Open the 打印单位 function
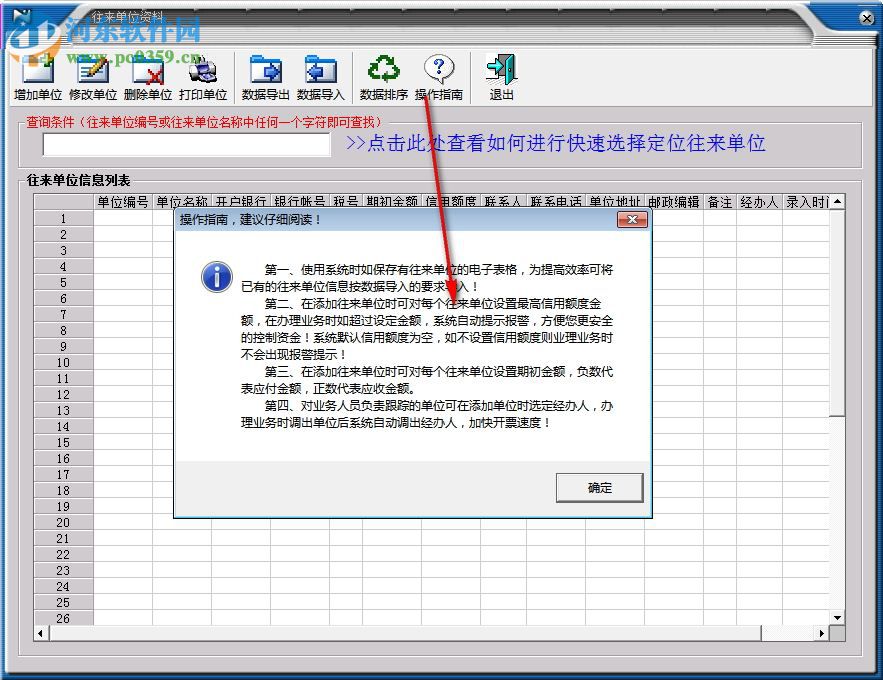This screenshot has width=883, height=680. click(x=205, y=75)
